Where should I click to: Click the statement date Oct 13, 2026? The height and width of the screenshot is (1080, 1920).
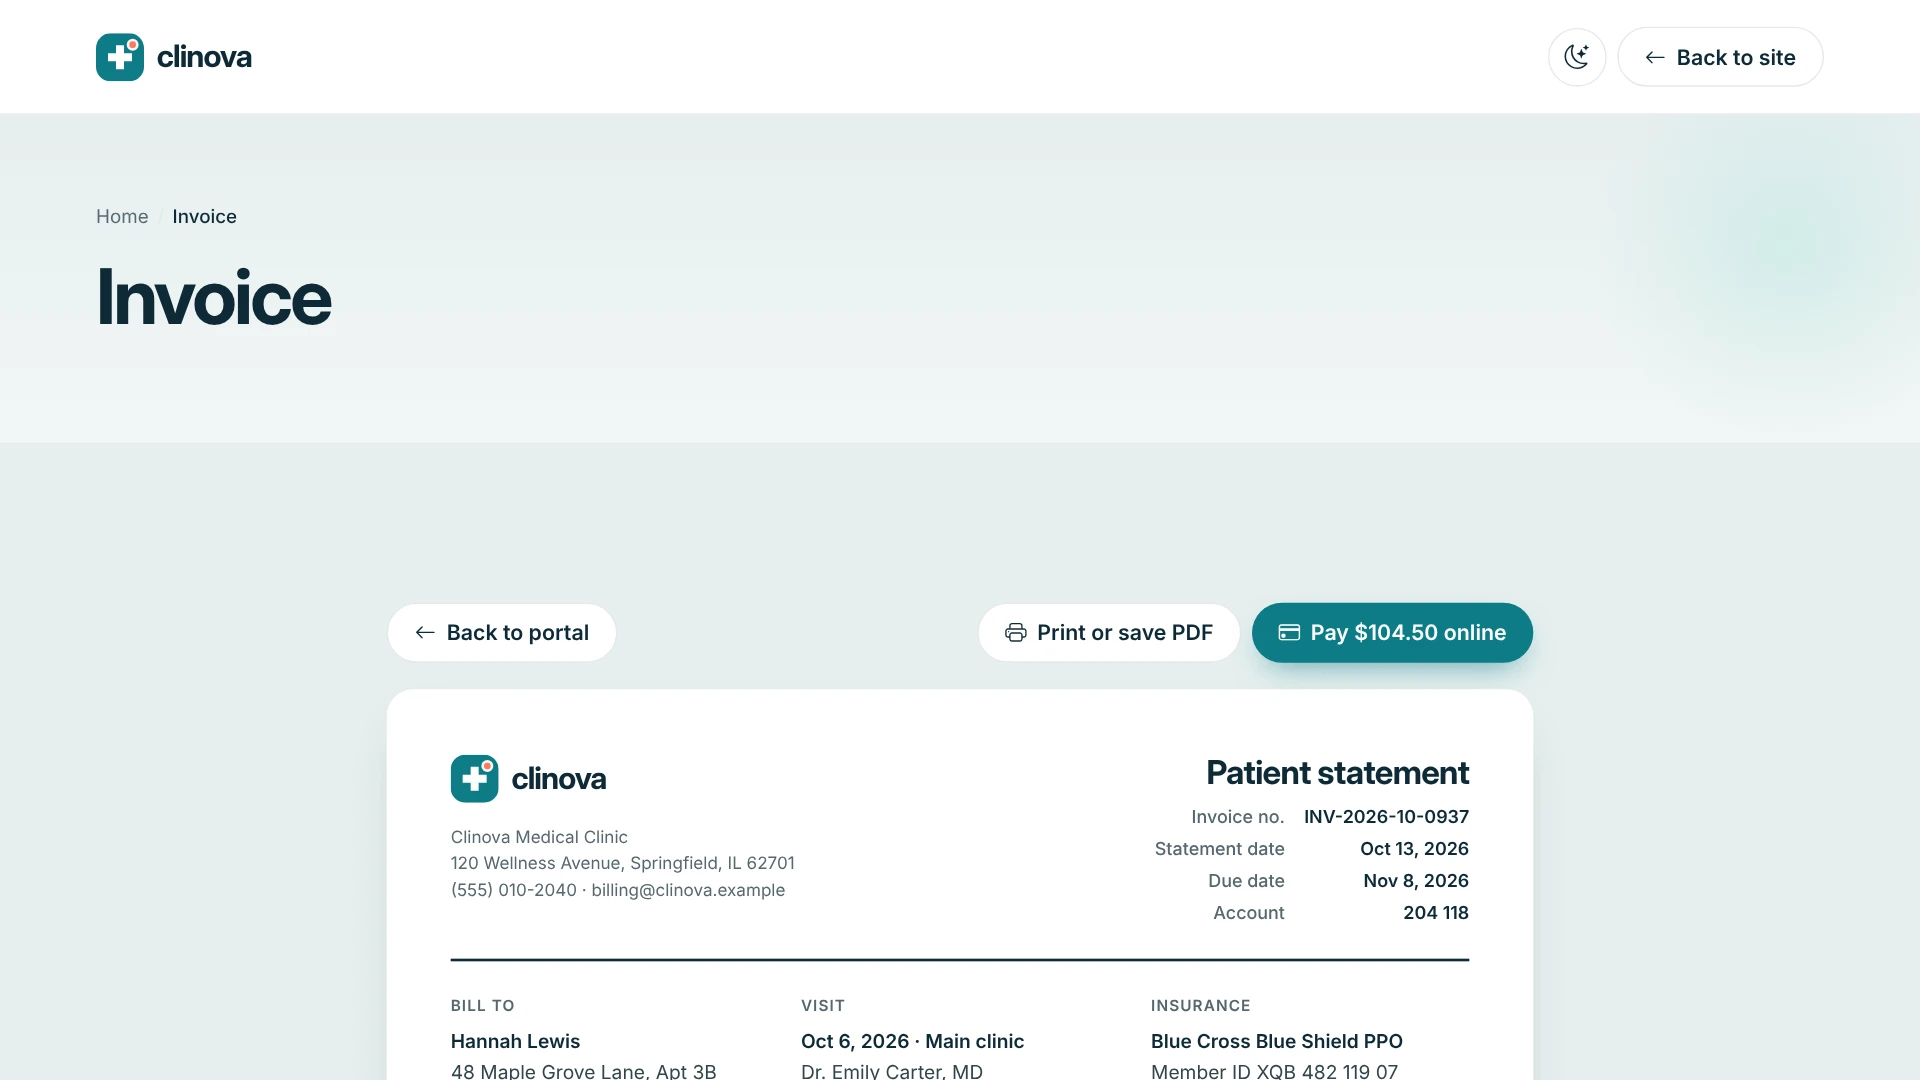click(1414, 849)
